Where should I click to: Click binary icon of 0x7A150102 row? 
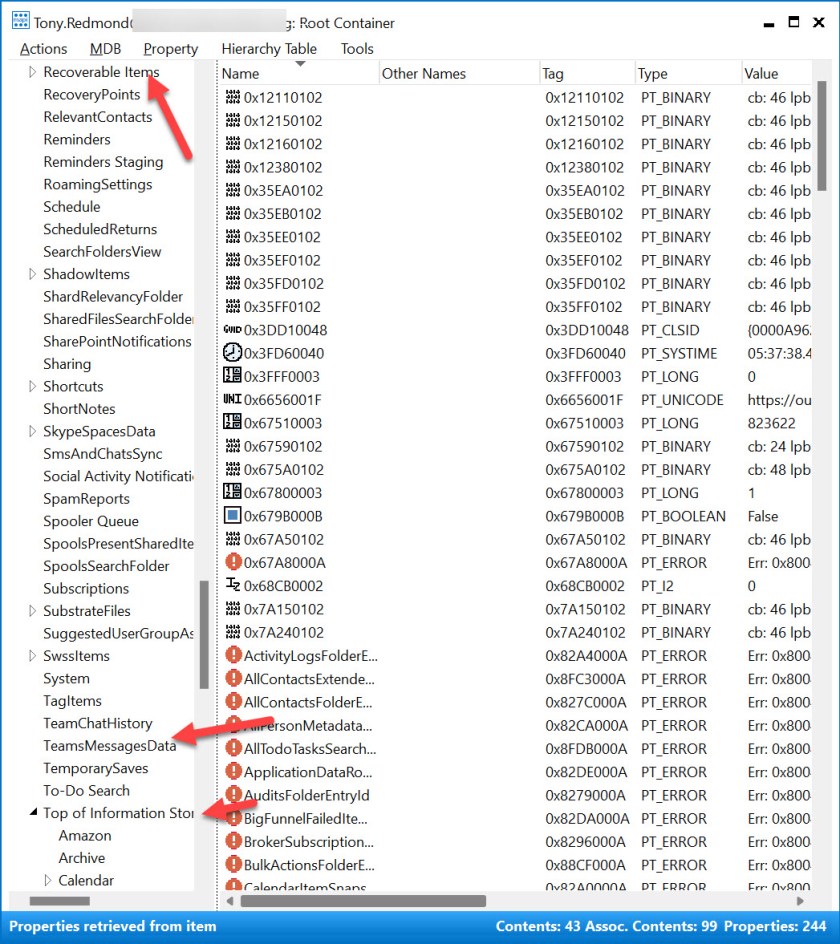click(232, 609)
